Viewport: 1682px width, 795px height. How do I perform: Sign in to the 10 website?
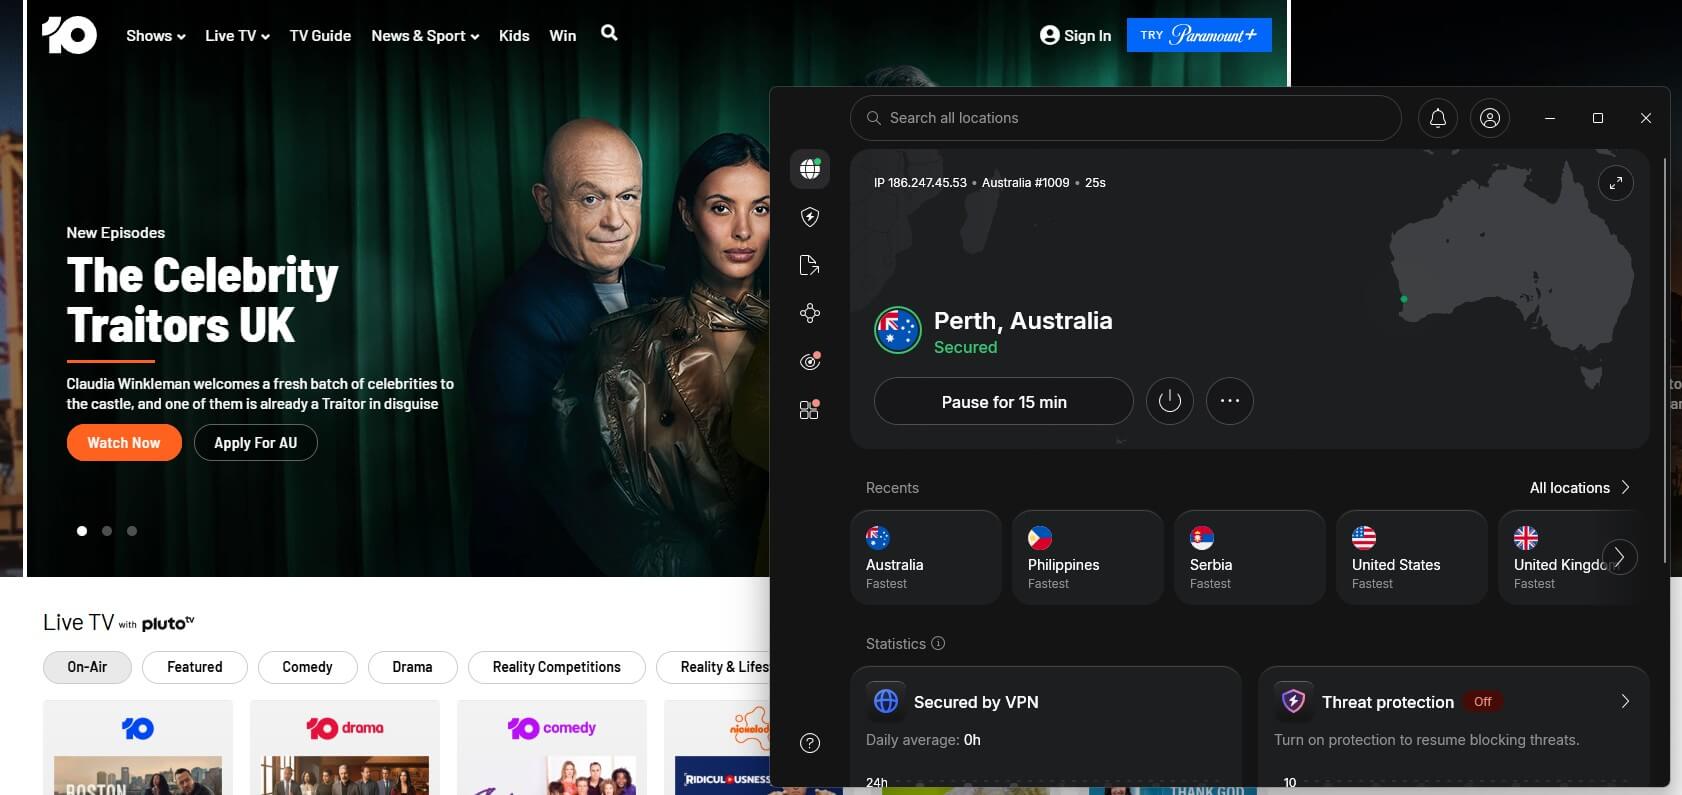pos(1075,35)
